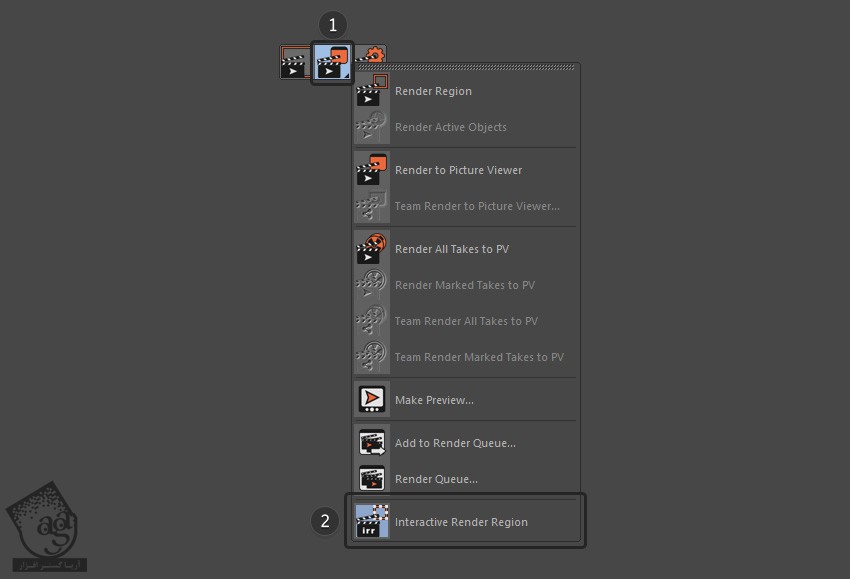The image size is (850, 579).
Task: Click the Add to Render Queue icon
Action: [x=371, y=443]
